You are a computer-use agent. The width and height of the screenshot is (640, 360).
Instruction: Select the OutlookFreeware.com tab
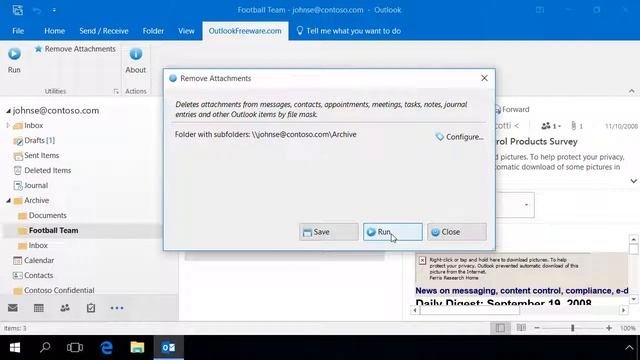click(245, 31)
